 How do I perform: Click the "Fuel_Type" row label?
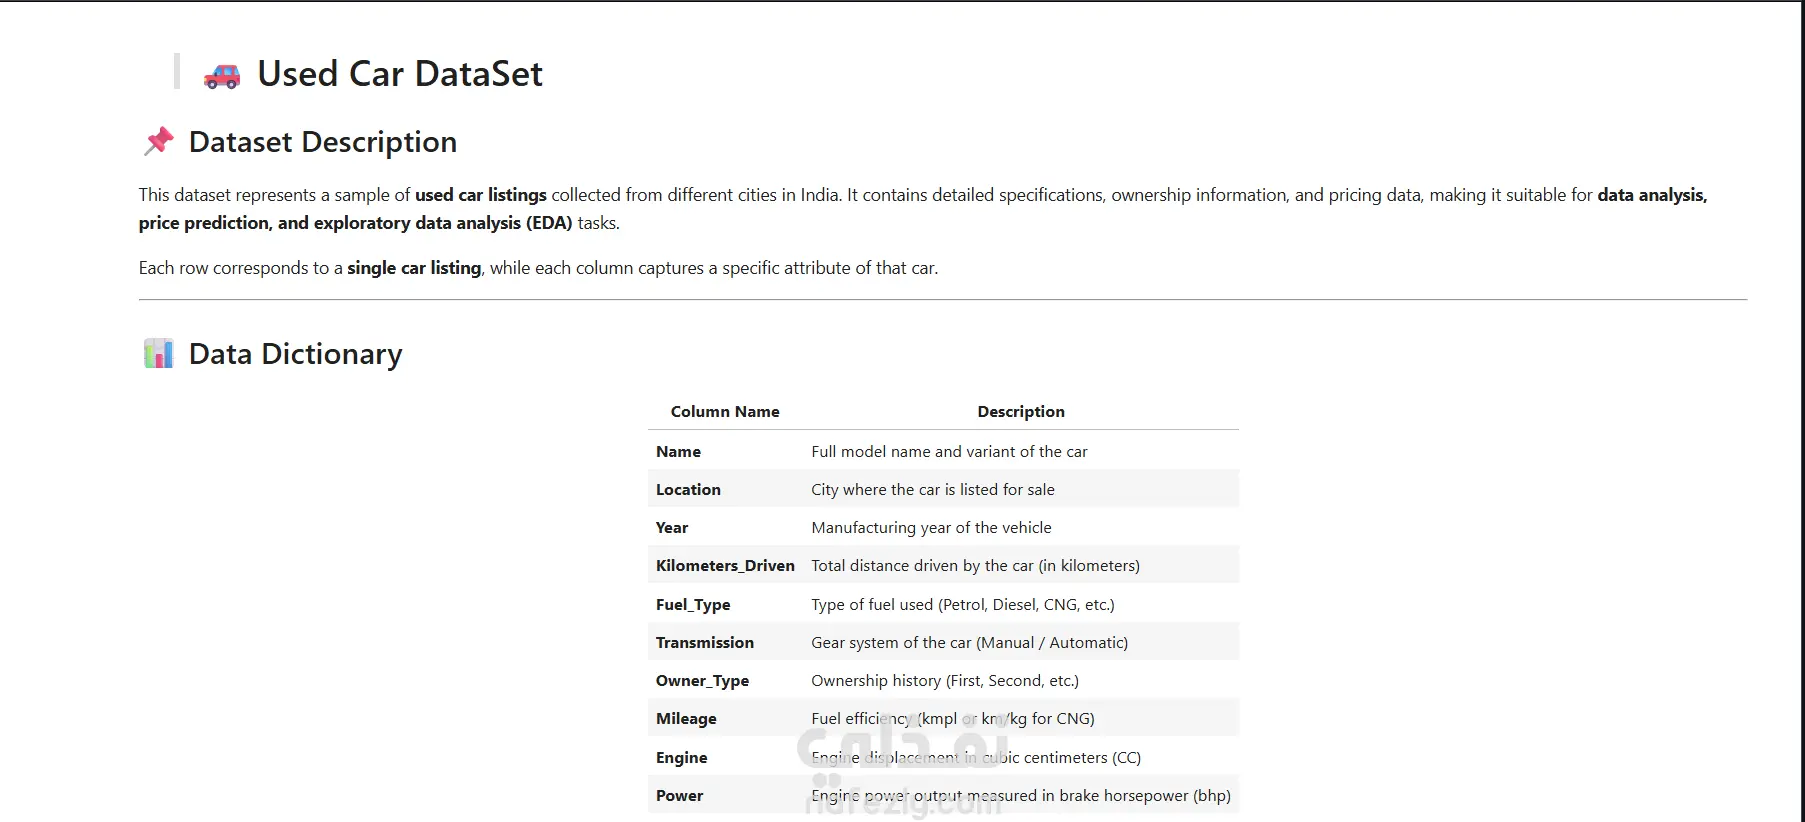tap(693, 605)
